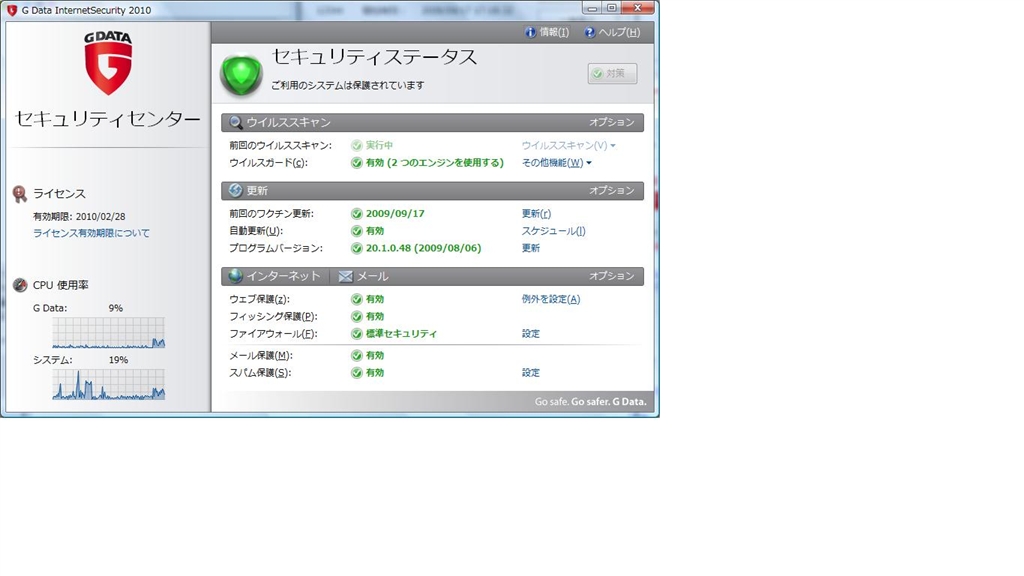Open 設定 link for ファイアウォール
The width and height of the screenshot is (1024, 576).
coord(530,334)
